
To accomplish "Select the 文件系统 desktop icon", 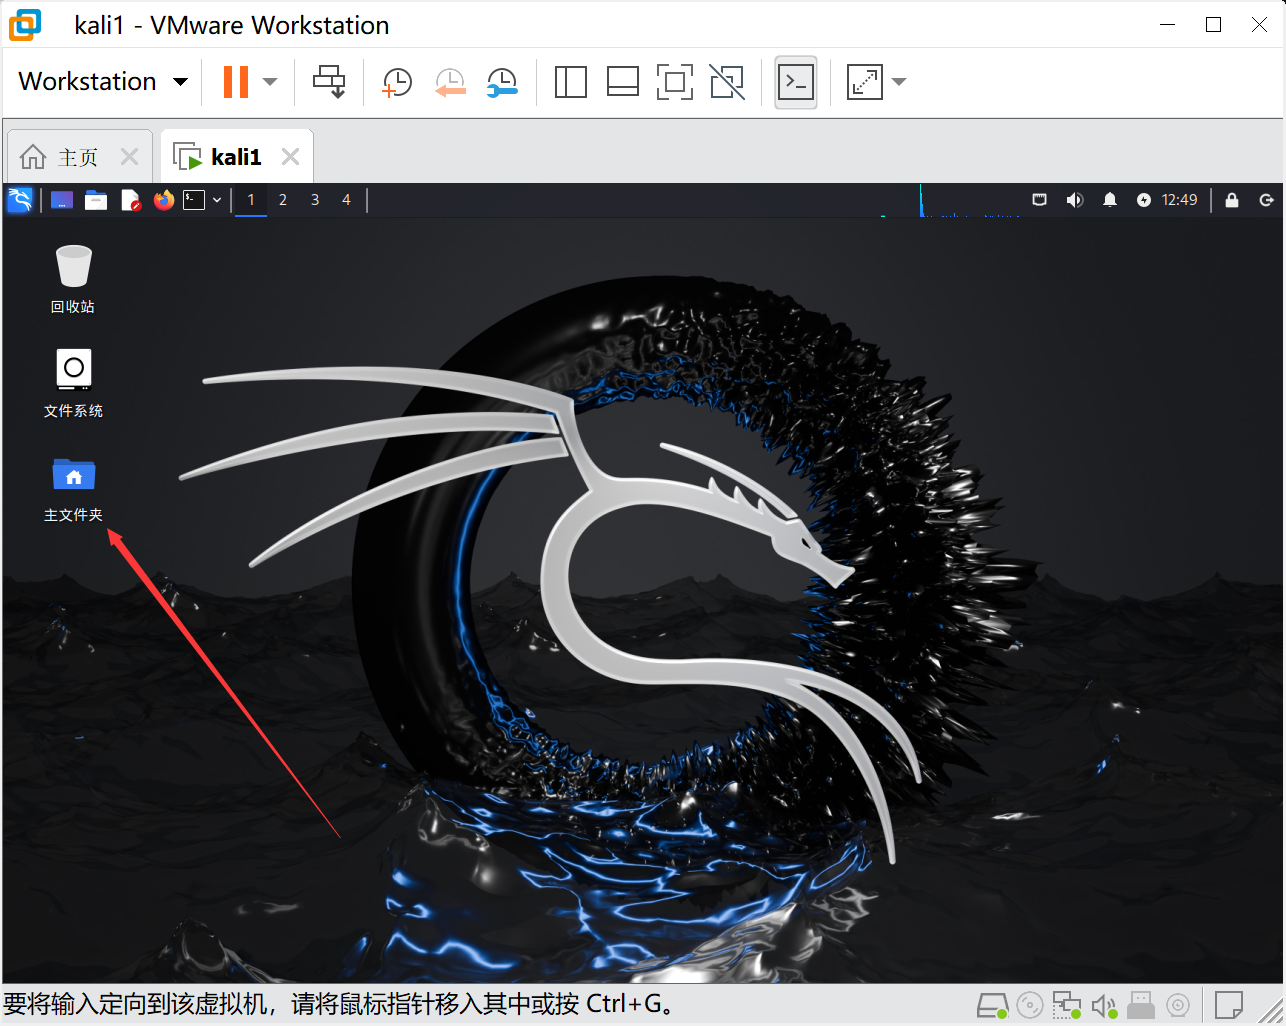I will pos(73,383).
